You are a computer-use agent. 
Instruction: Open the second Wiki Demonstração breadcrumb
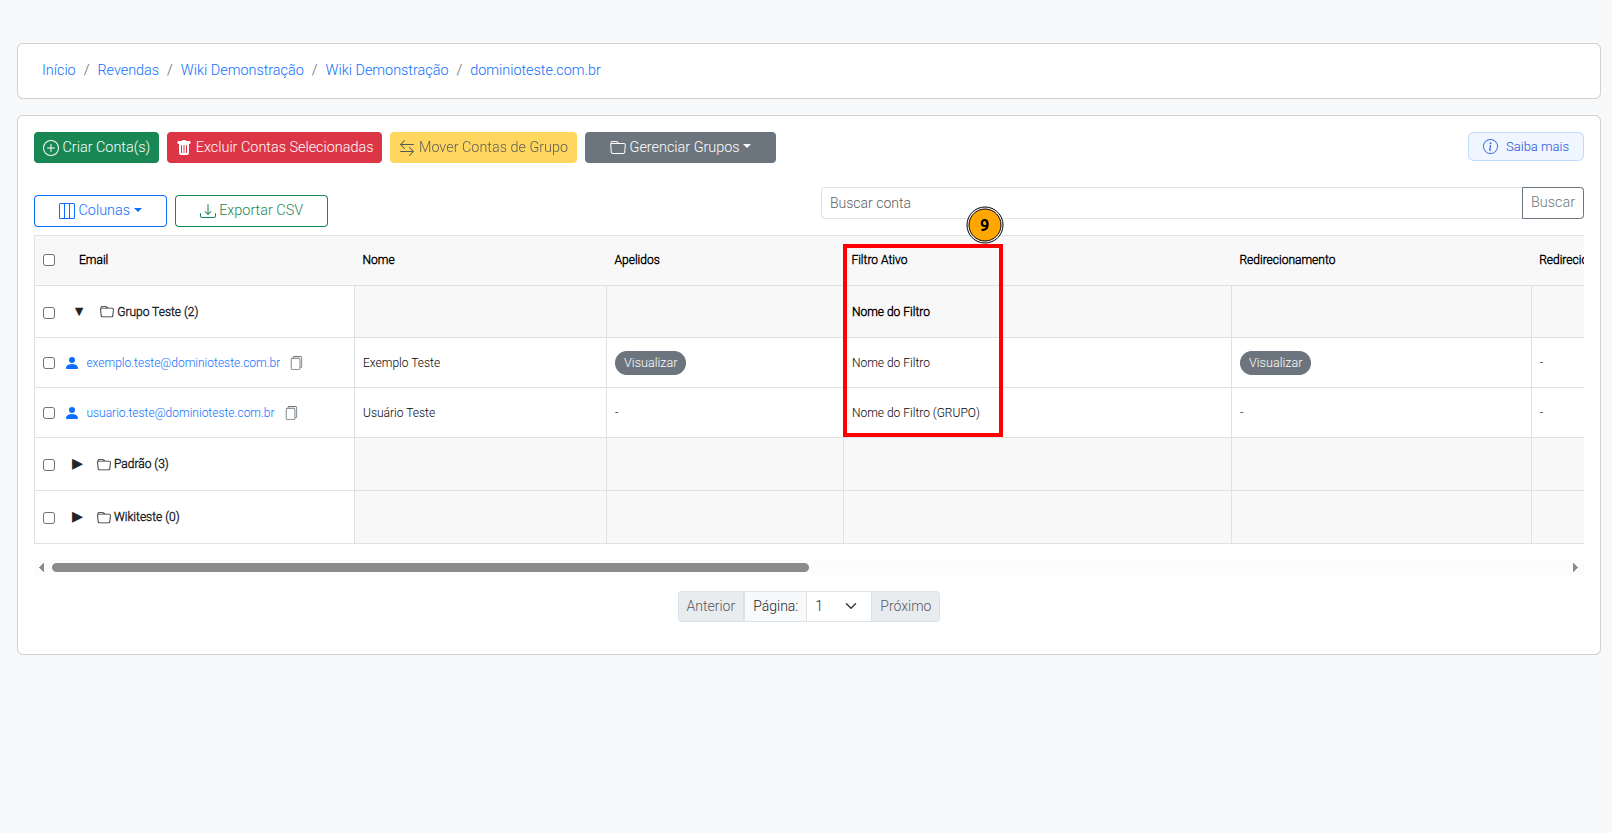click(387, 70)
